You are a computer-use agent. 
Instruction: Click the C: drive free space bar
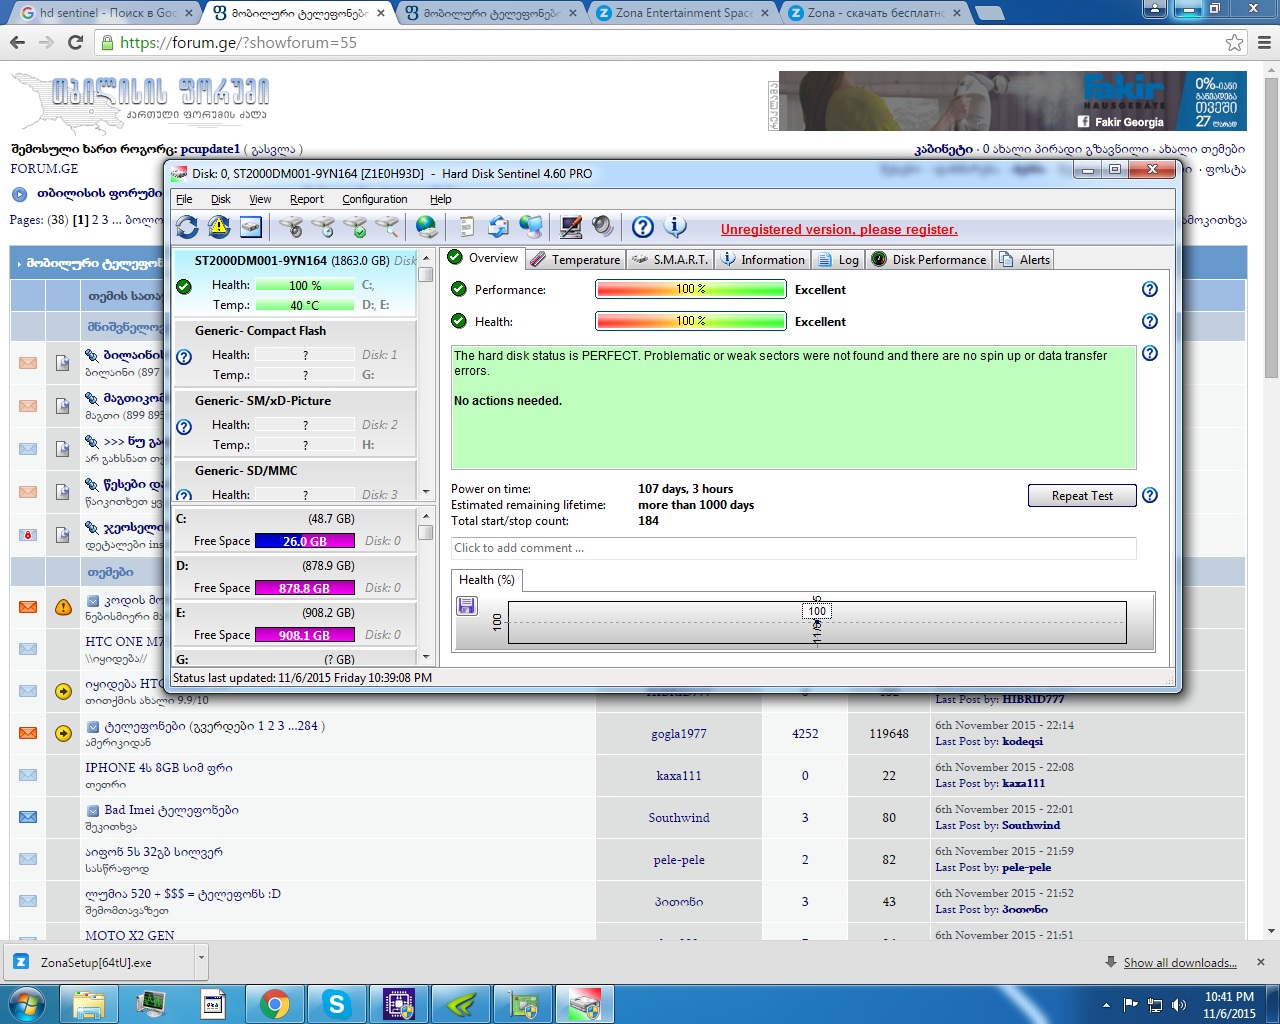tap(304, 541)
